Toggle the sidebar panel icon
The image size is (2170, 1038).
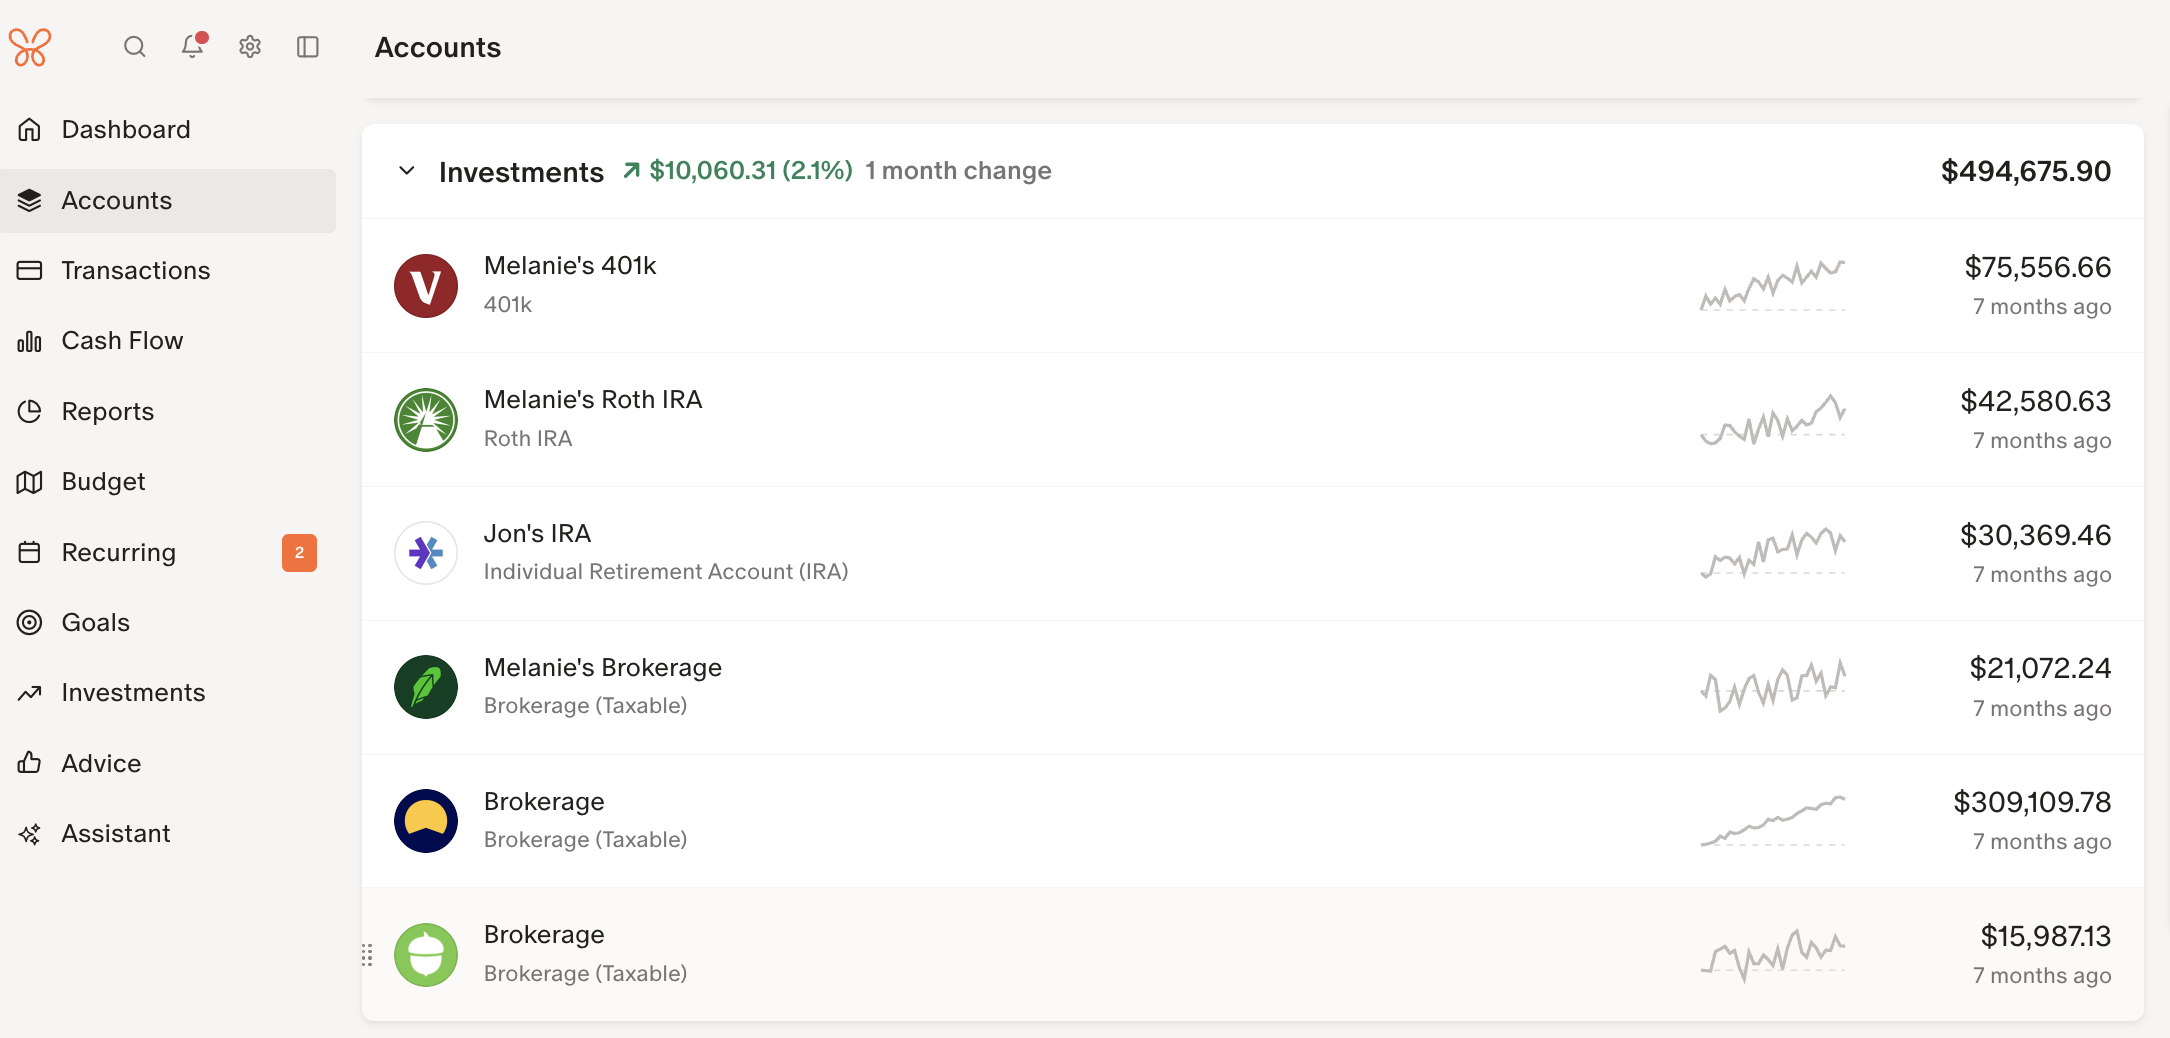[308, 47]
